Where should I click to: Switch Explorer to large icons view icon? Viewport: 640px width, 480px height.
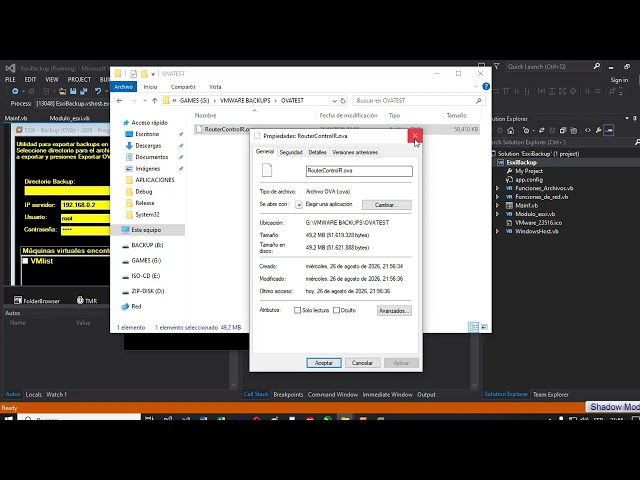tap(484, 327)
